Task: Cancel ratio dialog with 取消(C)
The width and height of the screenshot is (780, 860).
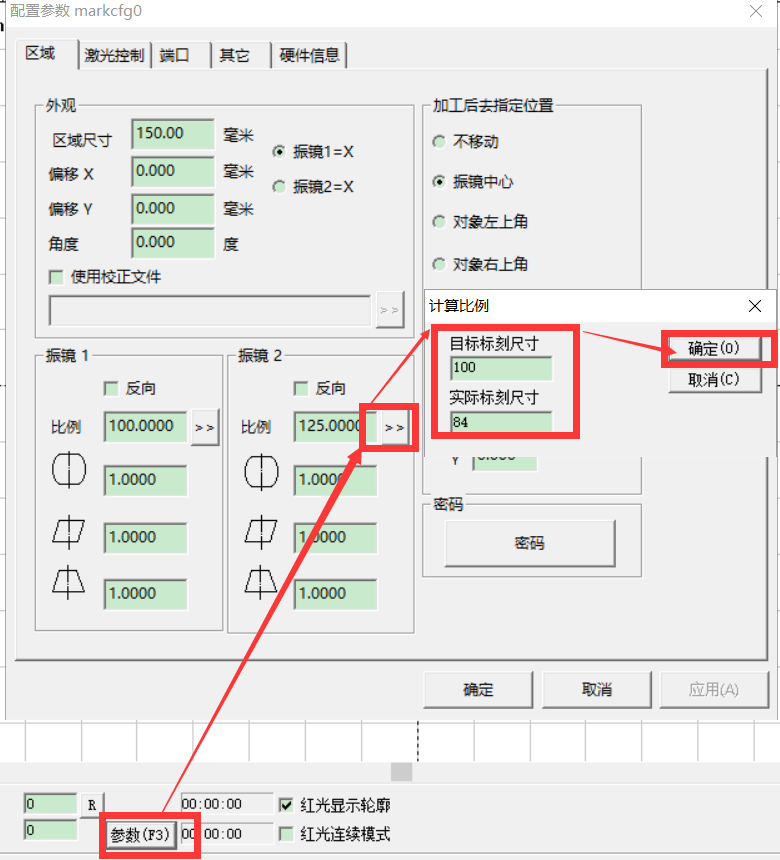Action: click(x=714, y=379)
